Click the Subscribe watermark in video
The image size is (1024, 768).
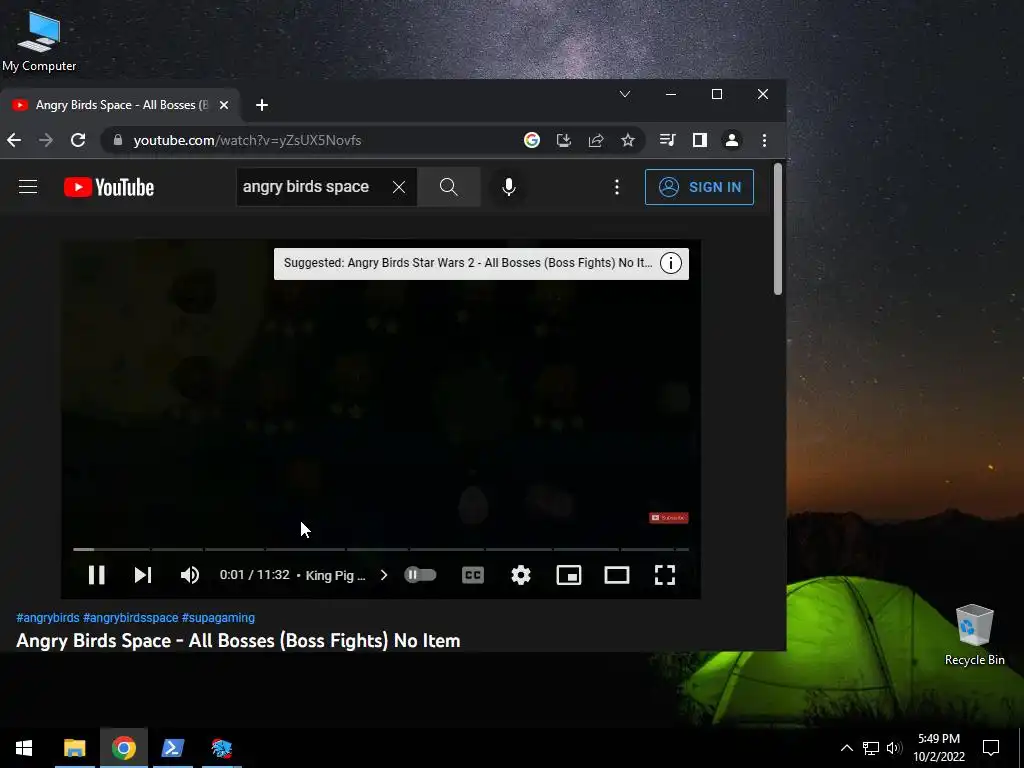point(669,518)
